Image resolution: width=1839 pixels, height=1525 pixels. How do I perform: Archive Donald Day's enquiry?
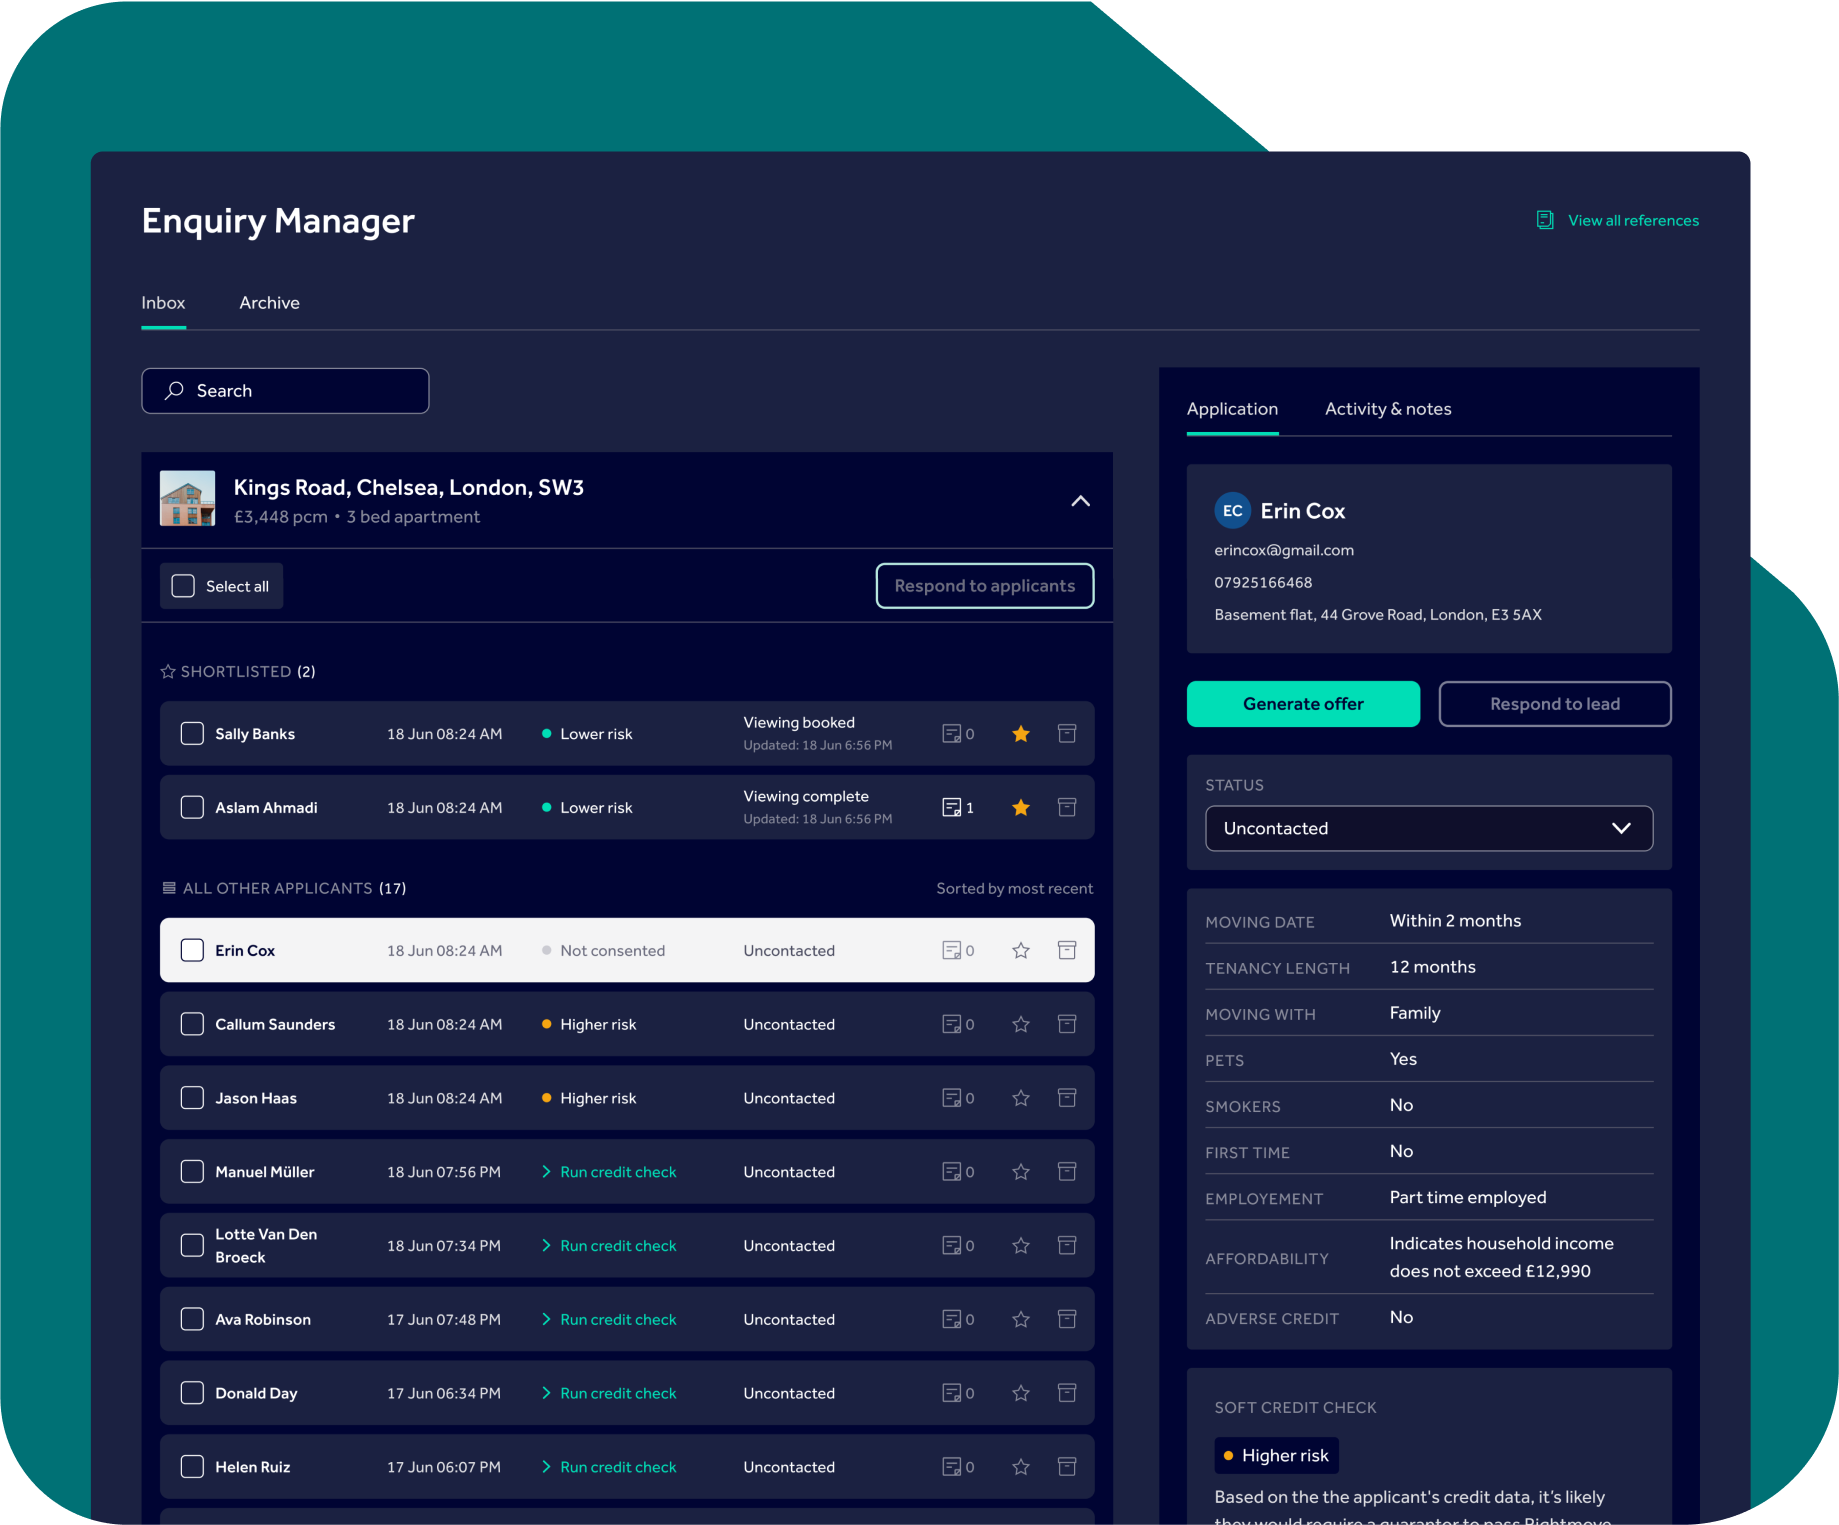1067,1393
